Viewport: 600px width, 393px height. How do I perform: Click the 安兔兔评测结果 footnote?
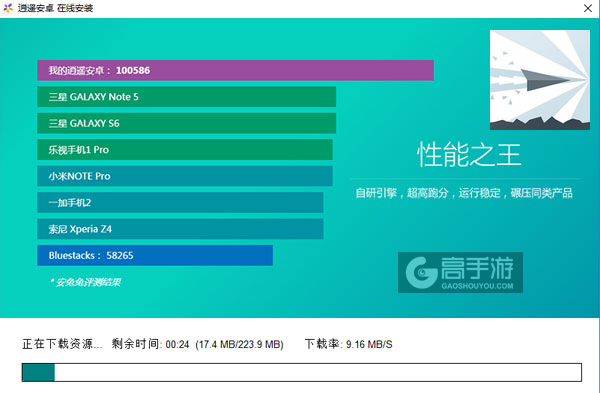(x=85, y=282)
